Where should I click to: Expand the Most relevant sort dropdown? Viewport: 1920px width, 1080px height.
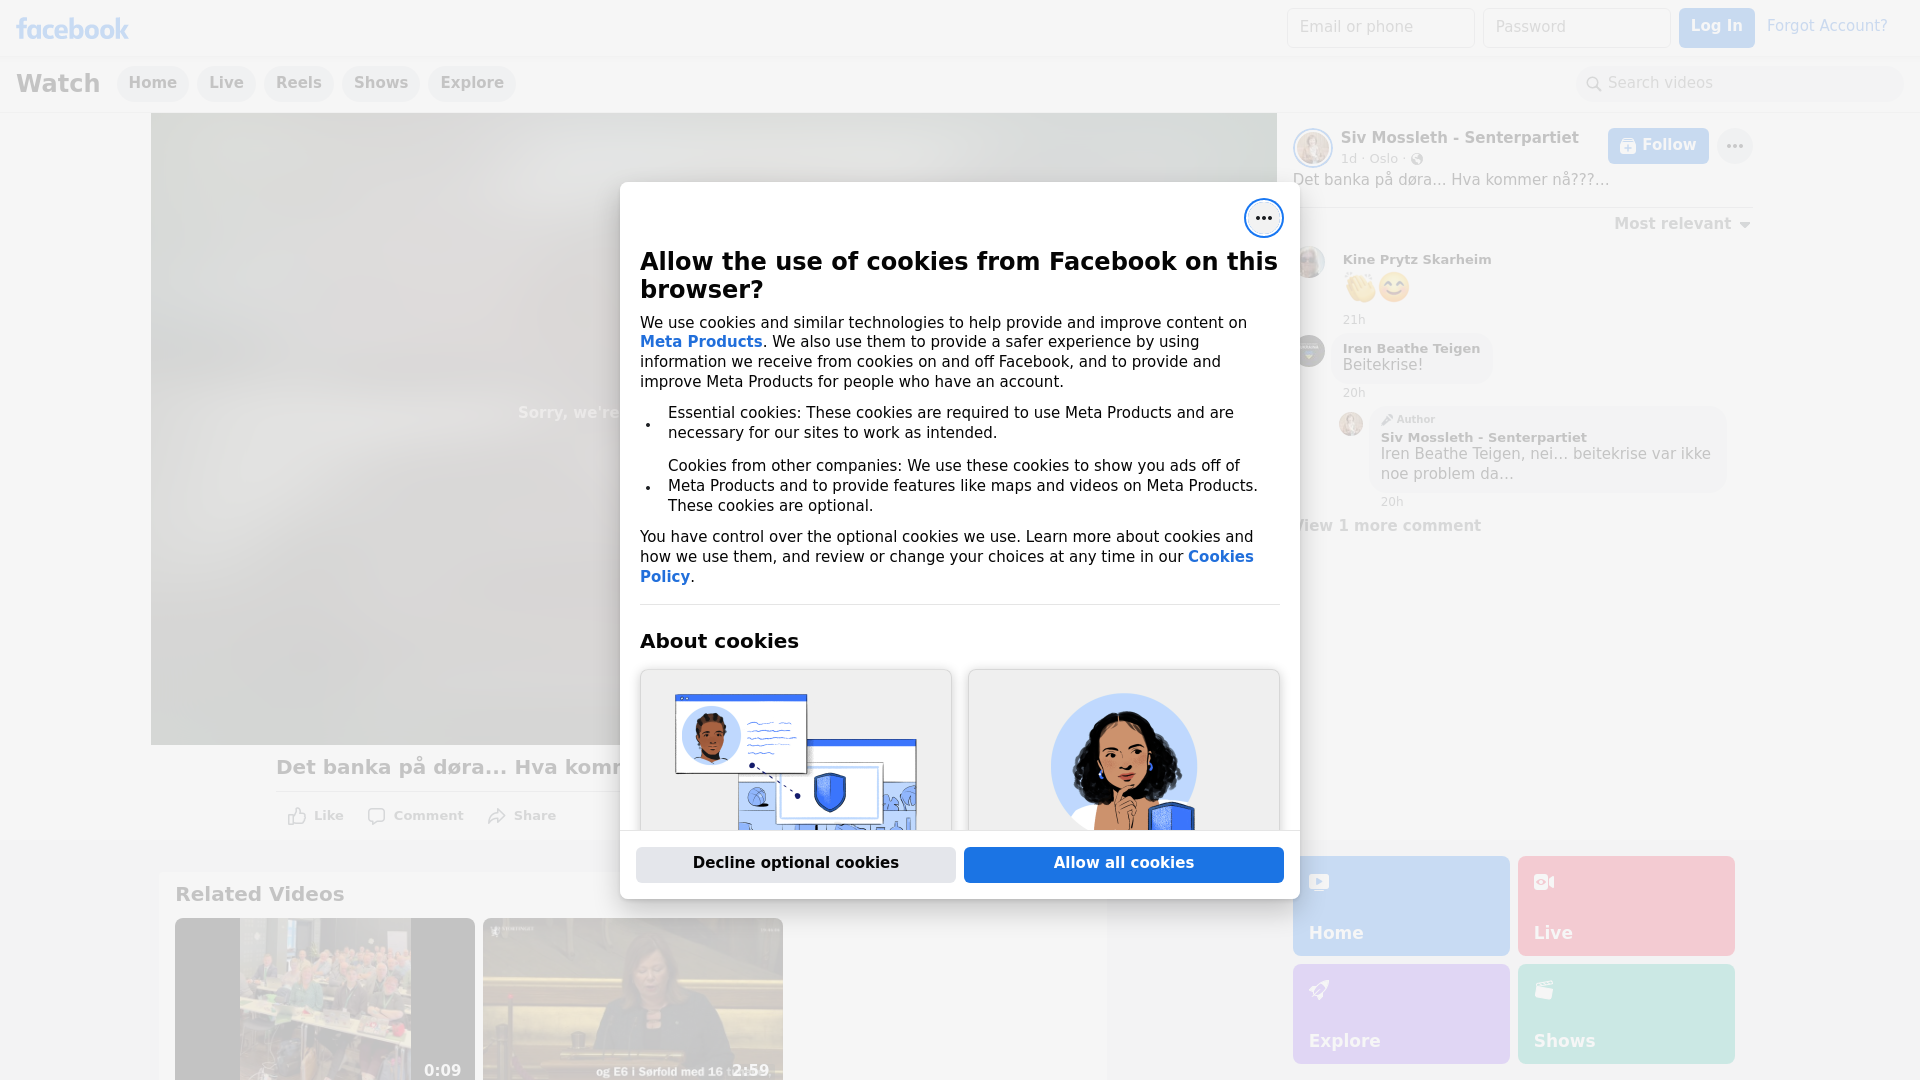(1682, 224)
